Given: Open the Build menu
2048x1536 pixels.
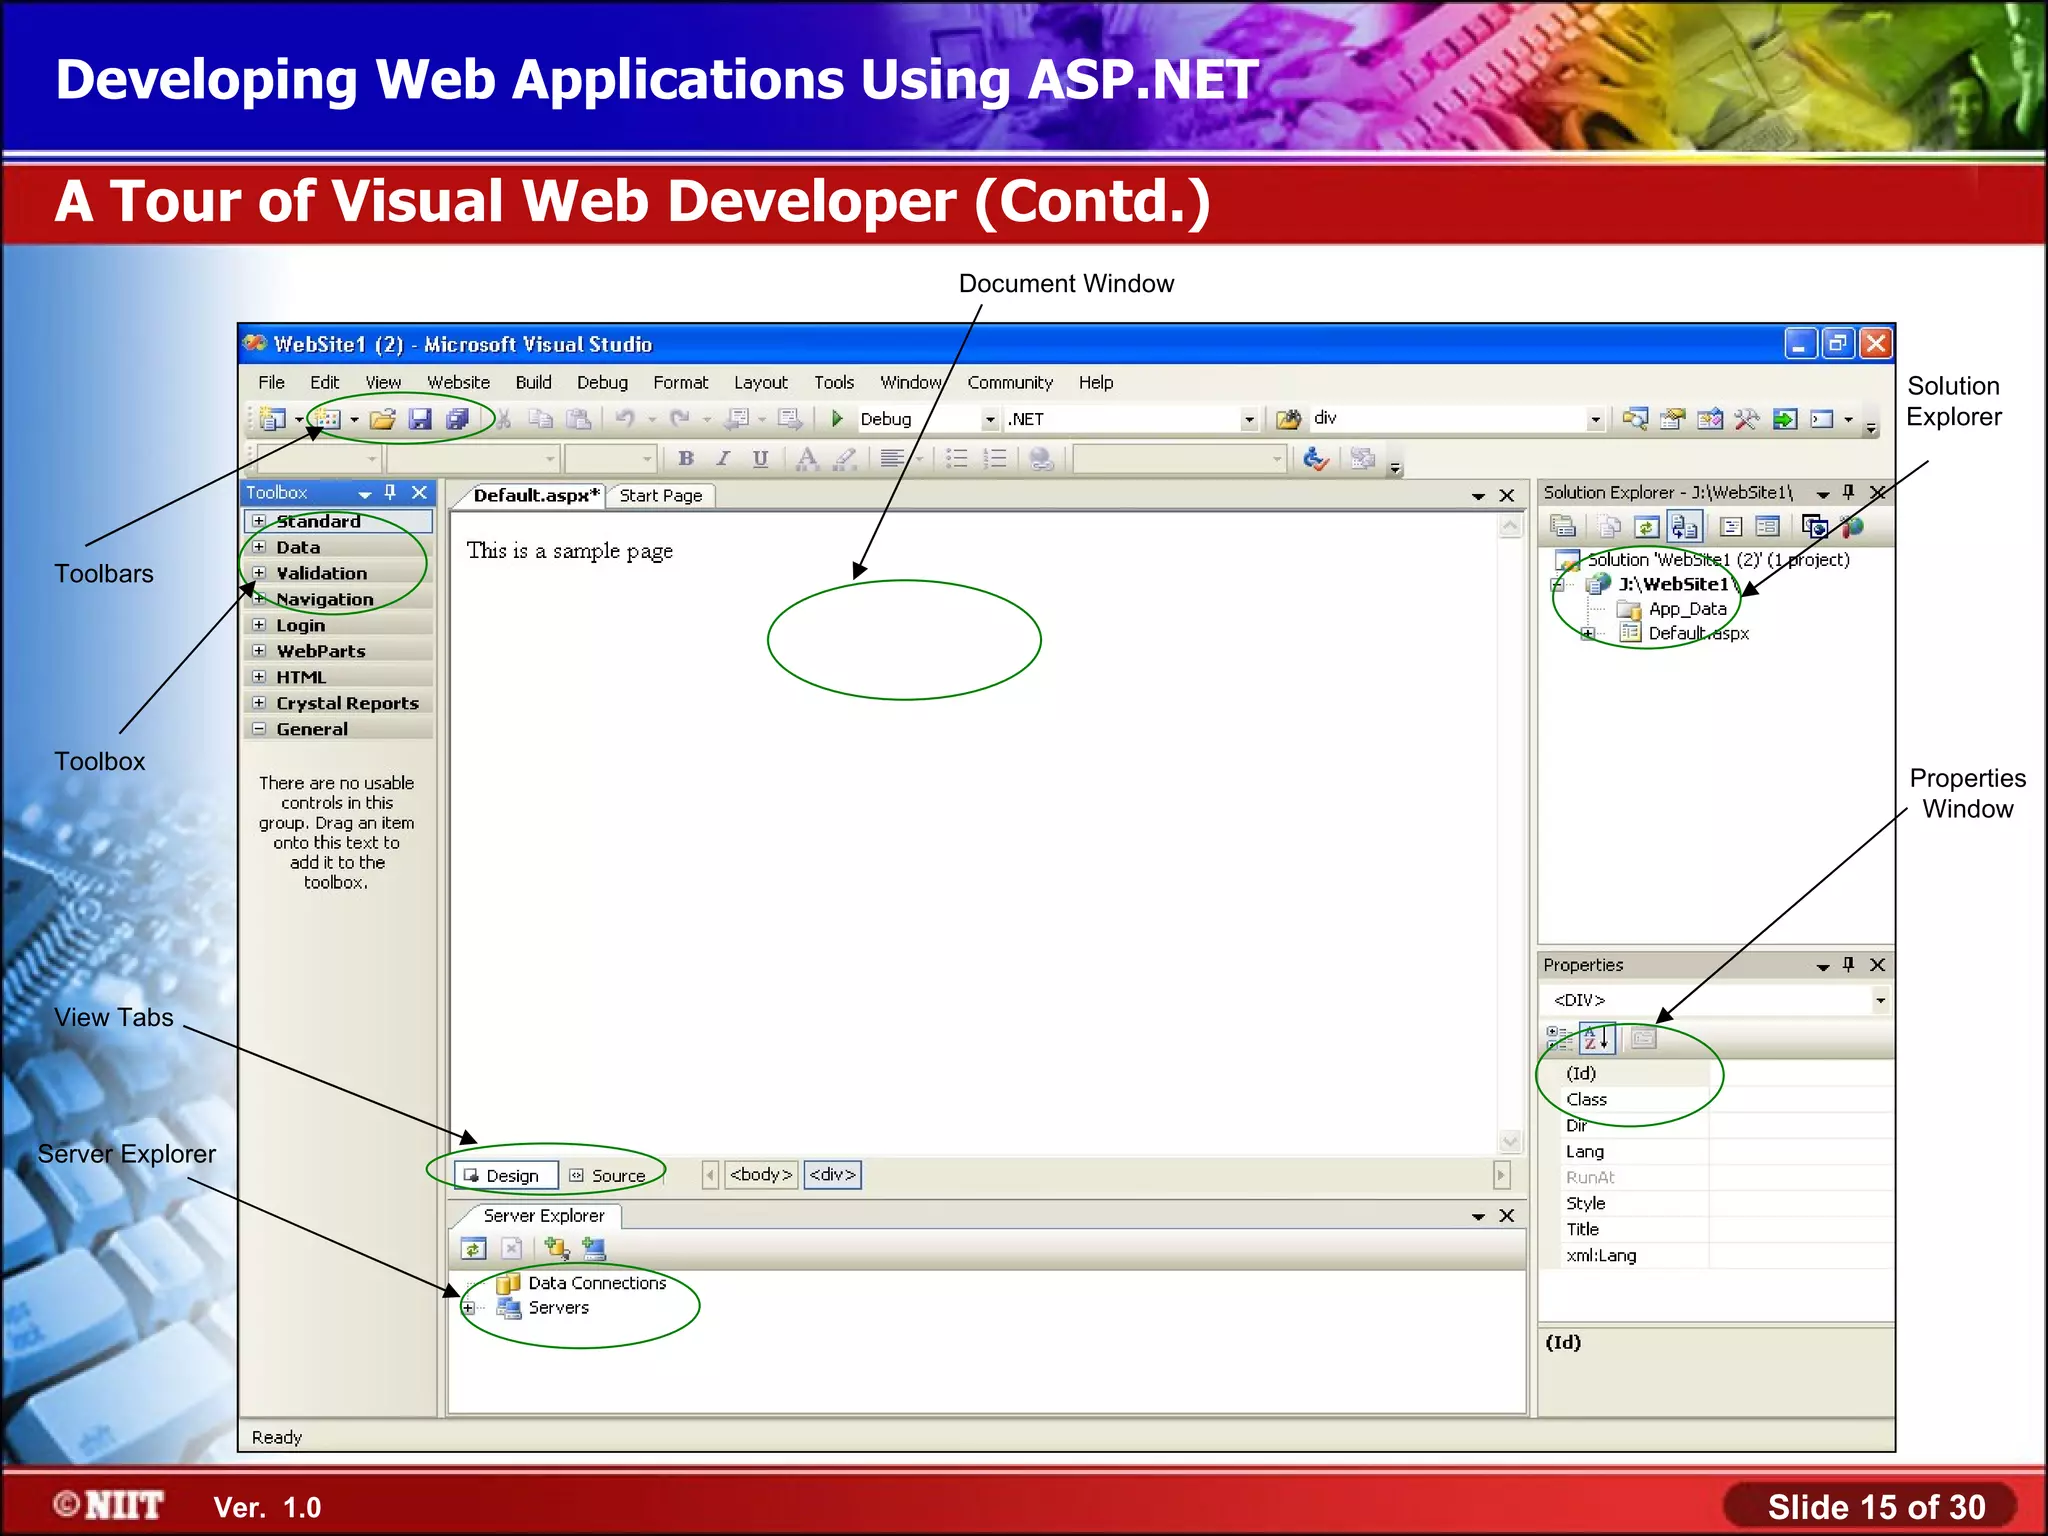Looking at the screenshot, I should (533, 382).
